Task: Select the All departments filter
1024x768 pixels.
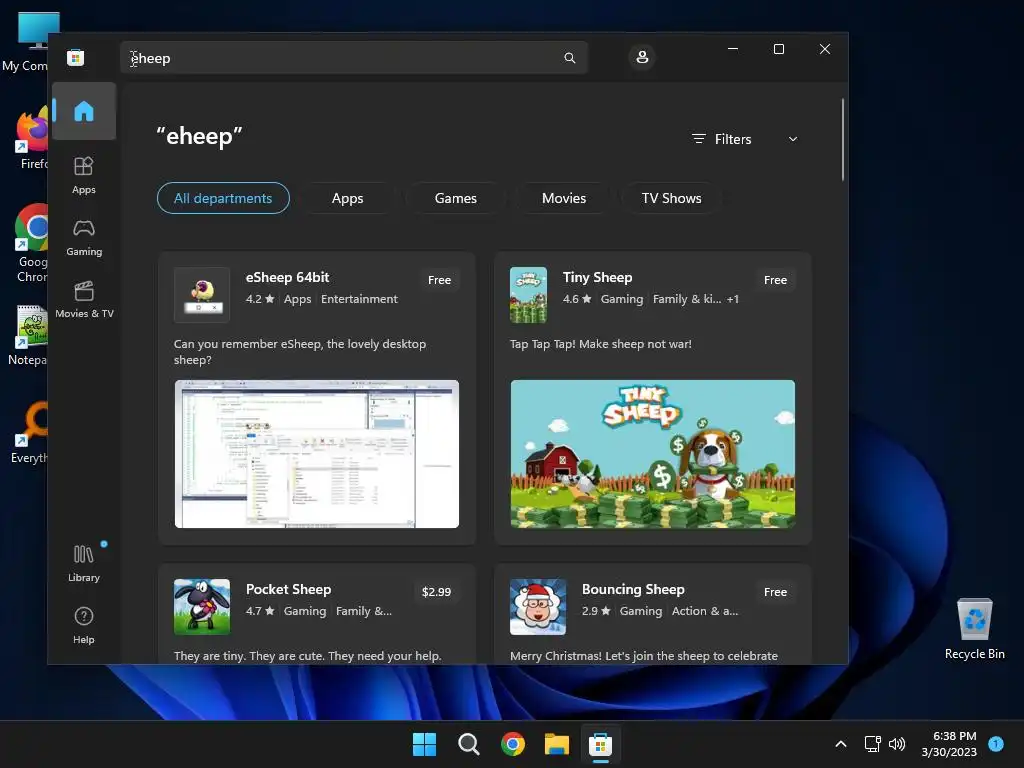Action: coord(223,198)
